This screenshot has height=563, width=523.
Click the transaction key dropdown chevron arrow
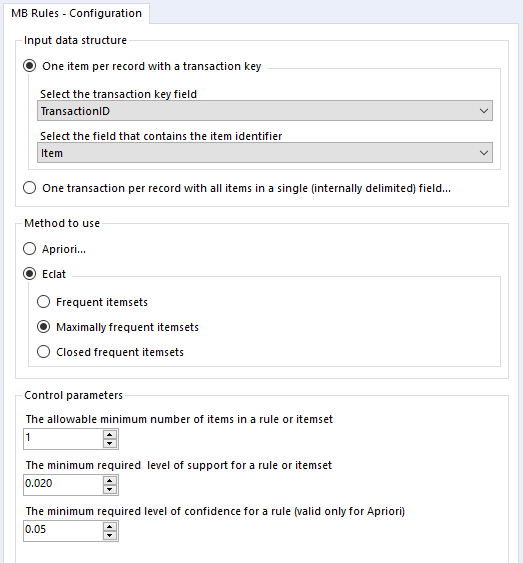[x=484, y=111]
